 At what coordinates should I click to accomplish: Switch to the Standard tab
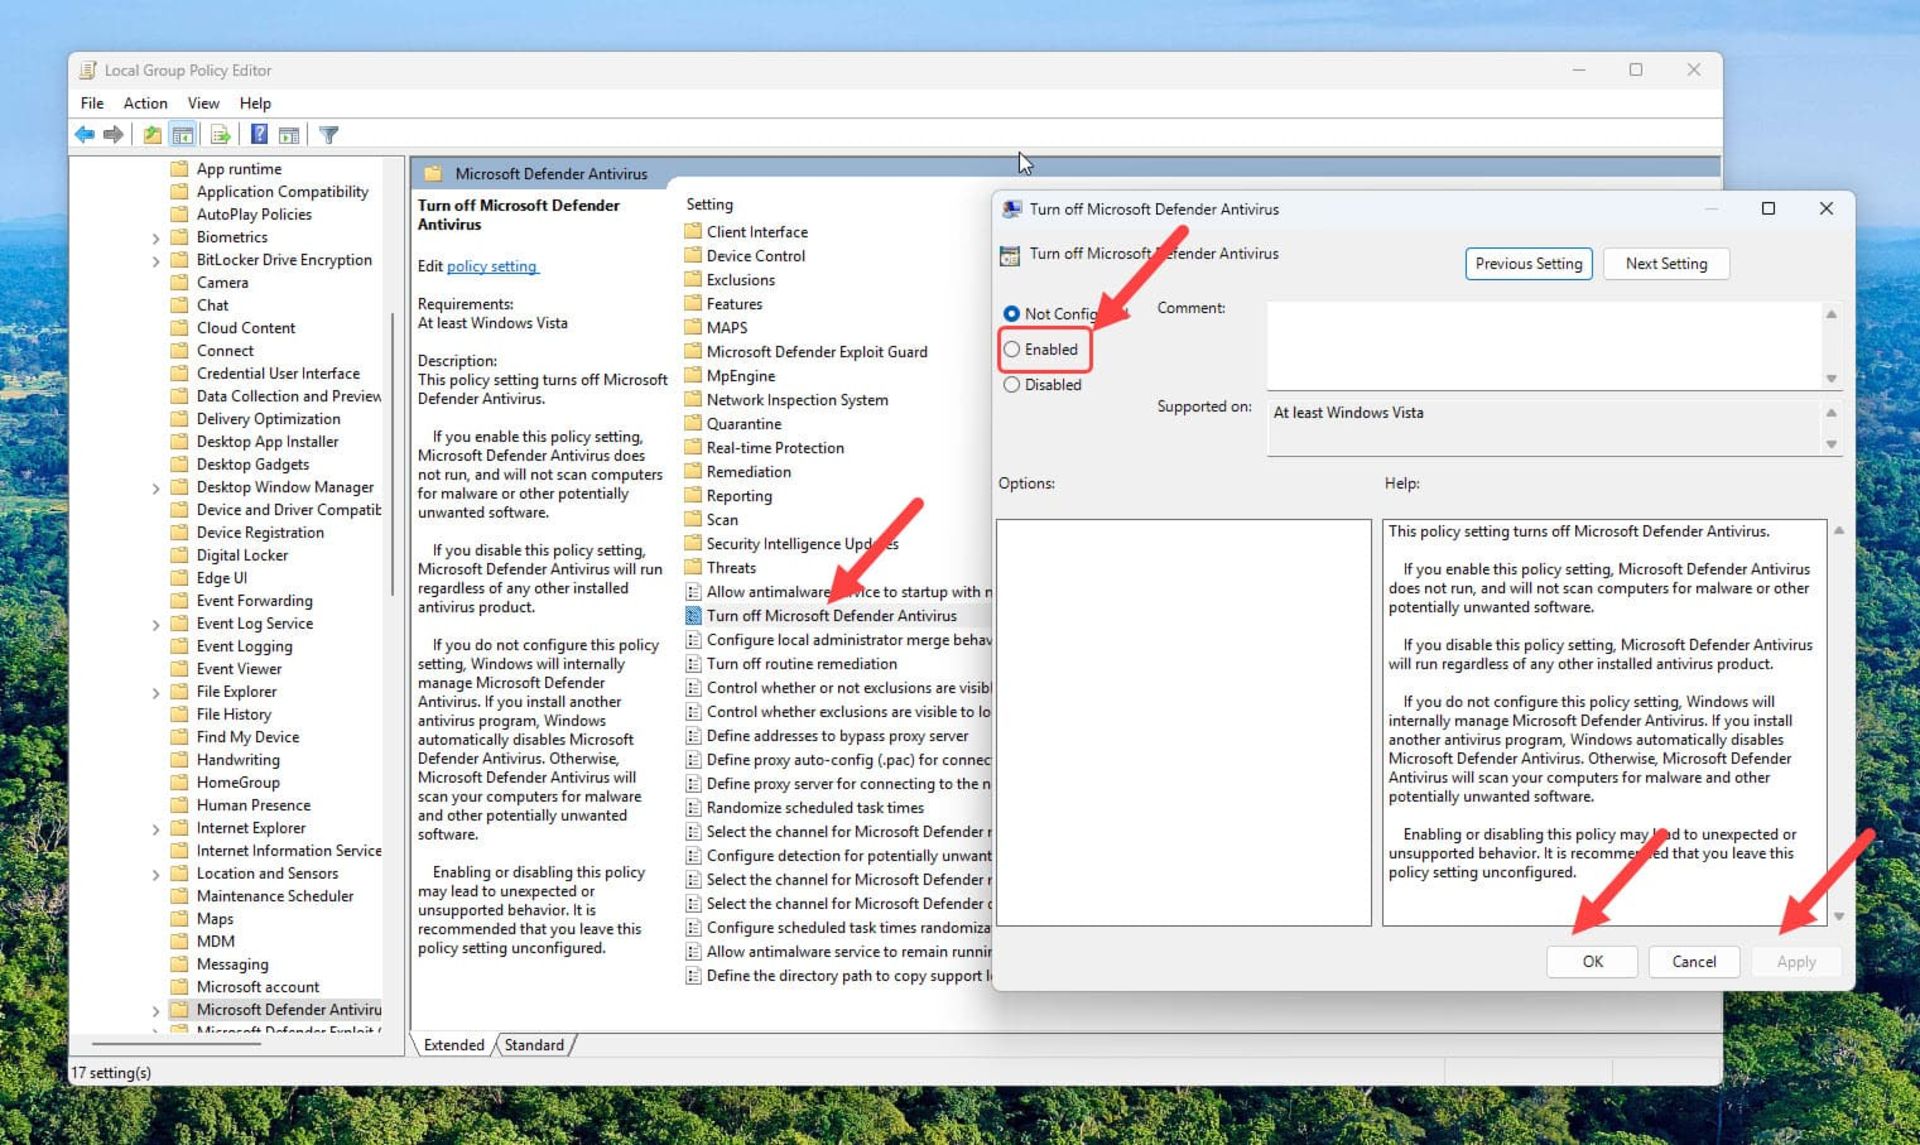click(534, 1045)
